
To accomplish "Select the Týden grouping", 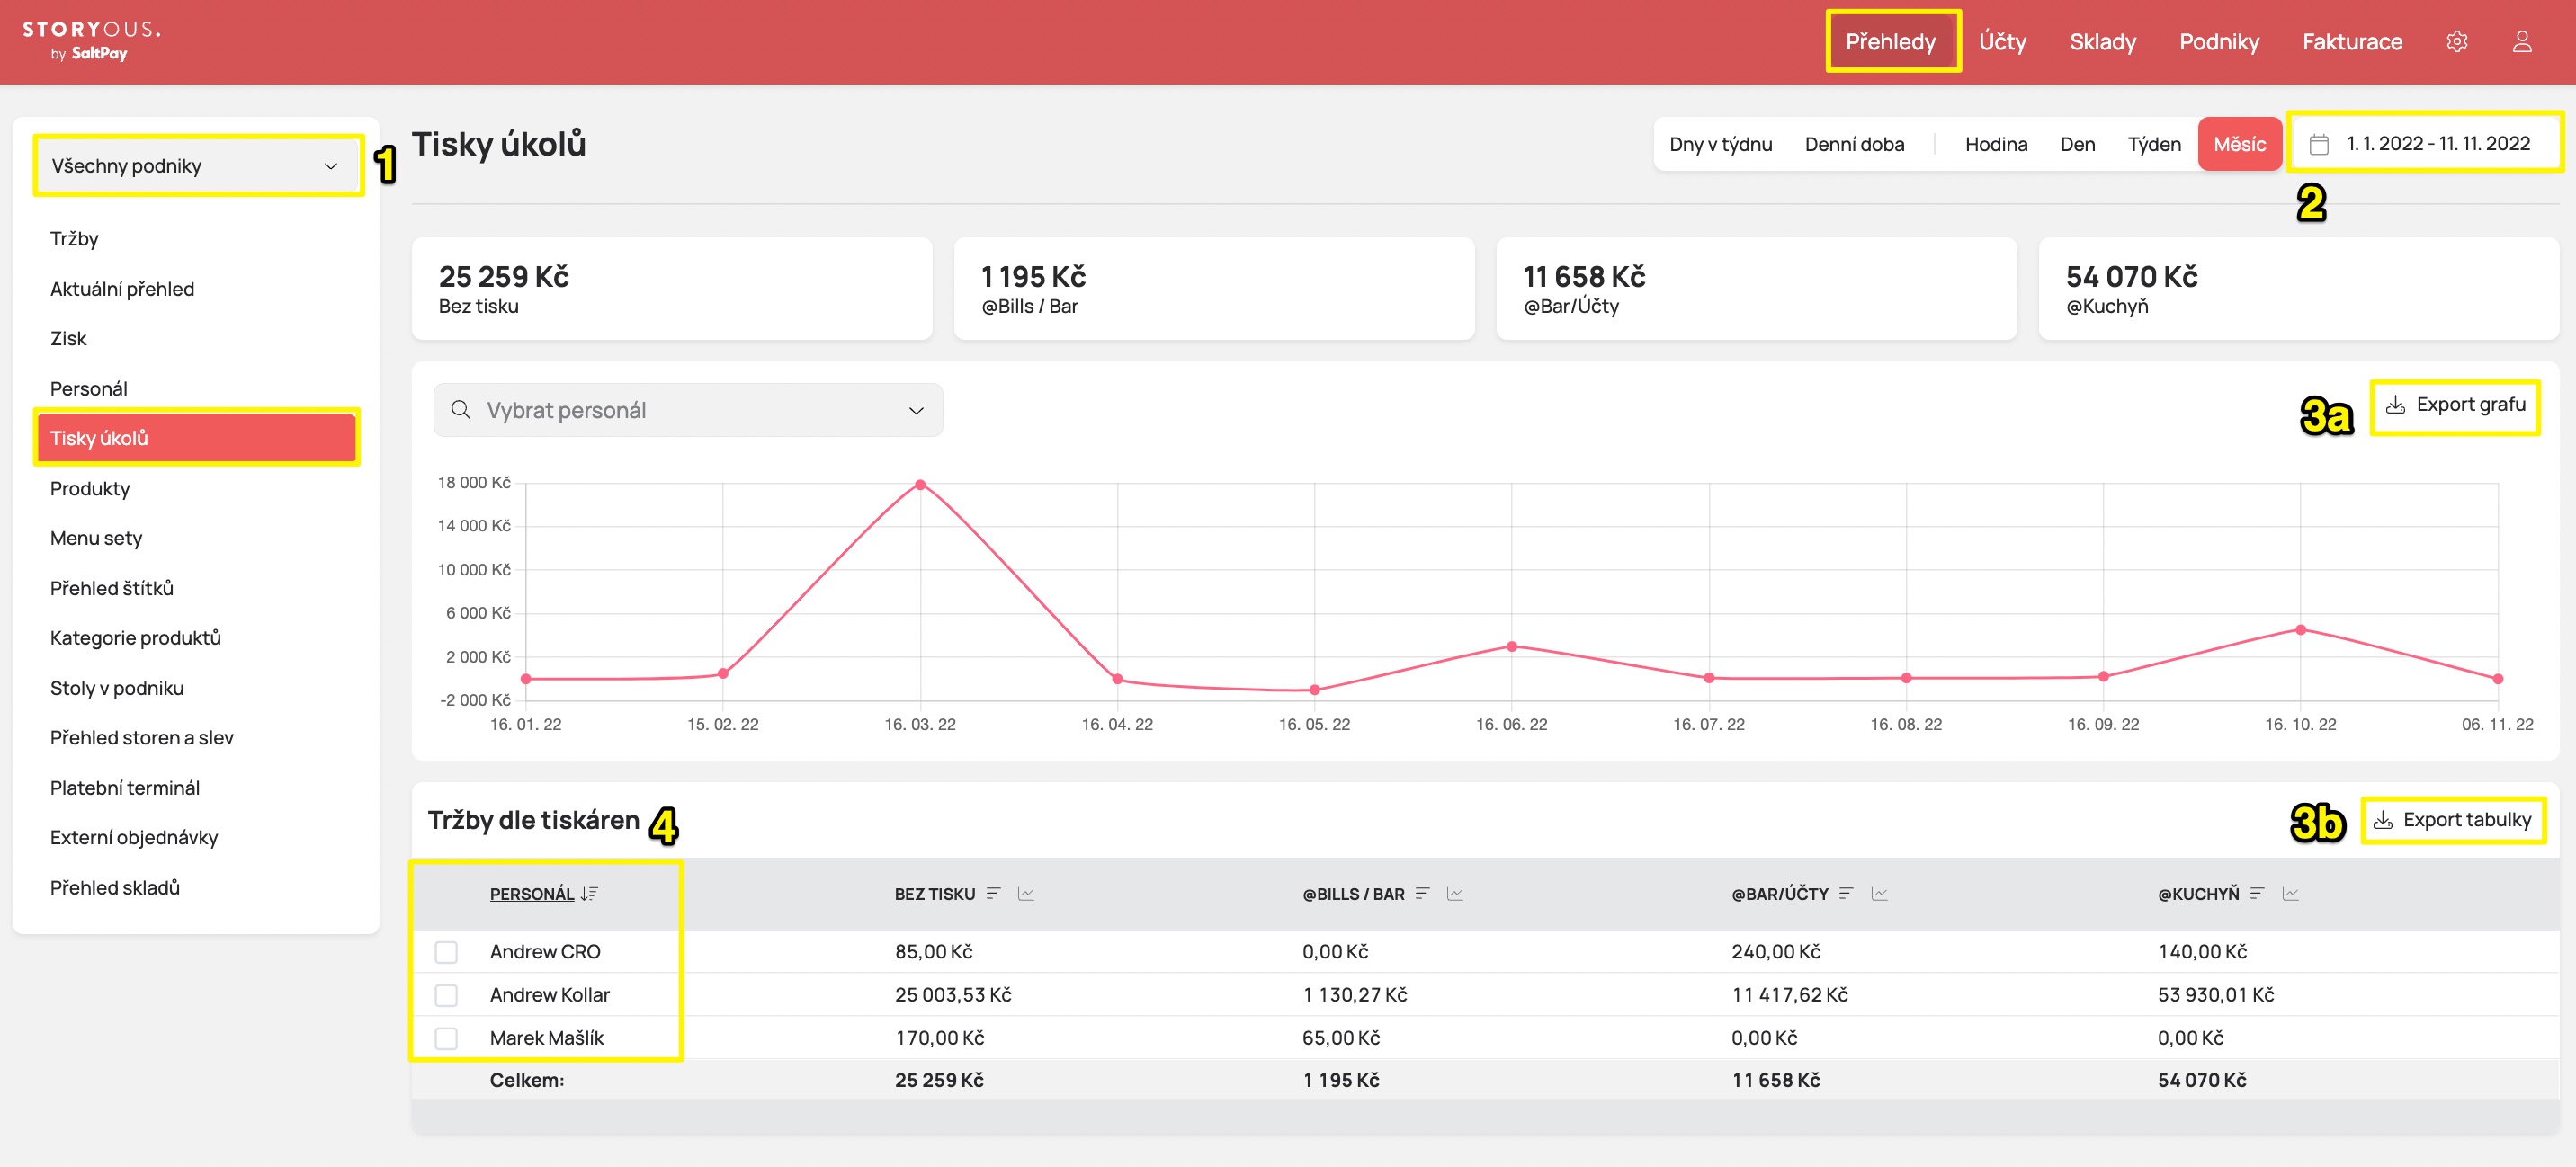I will pos(2154,144).
